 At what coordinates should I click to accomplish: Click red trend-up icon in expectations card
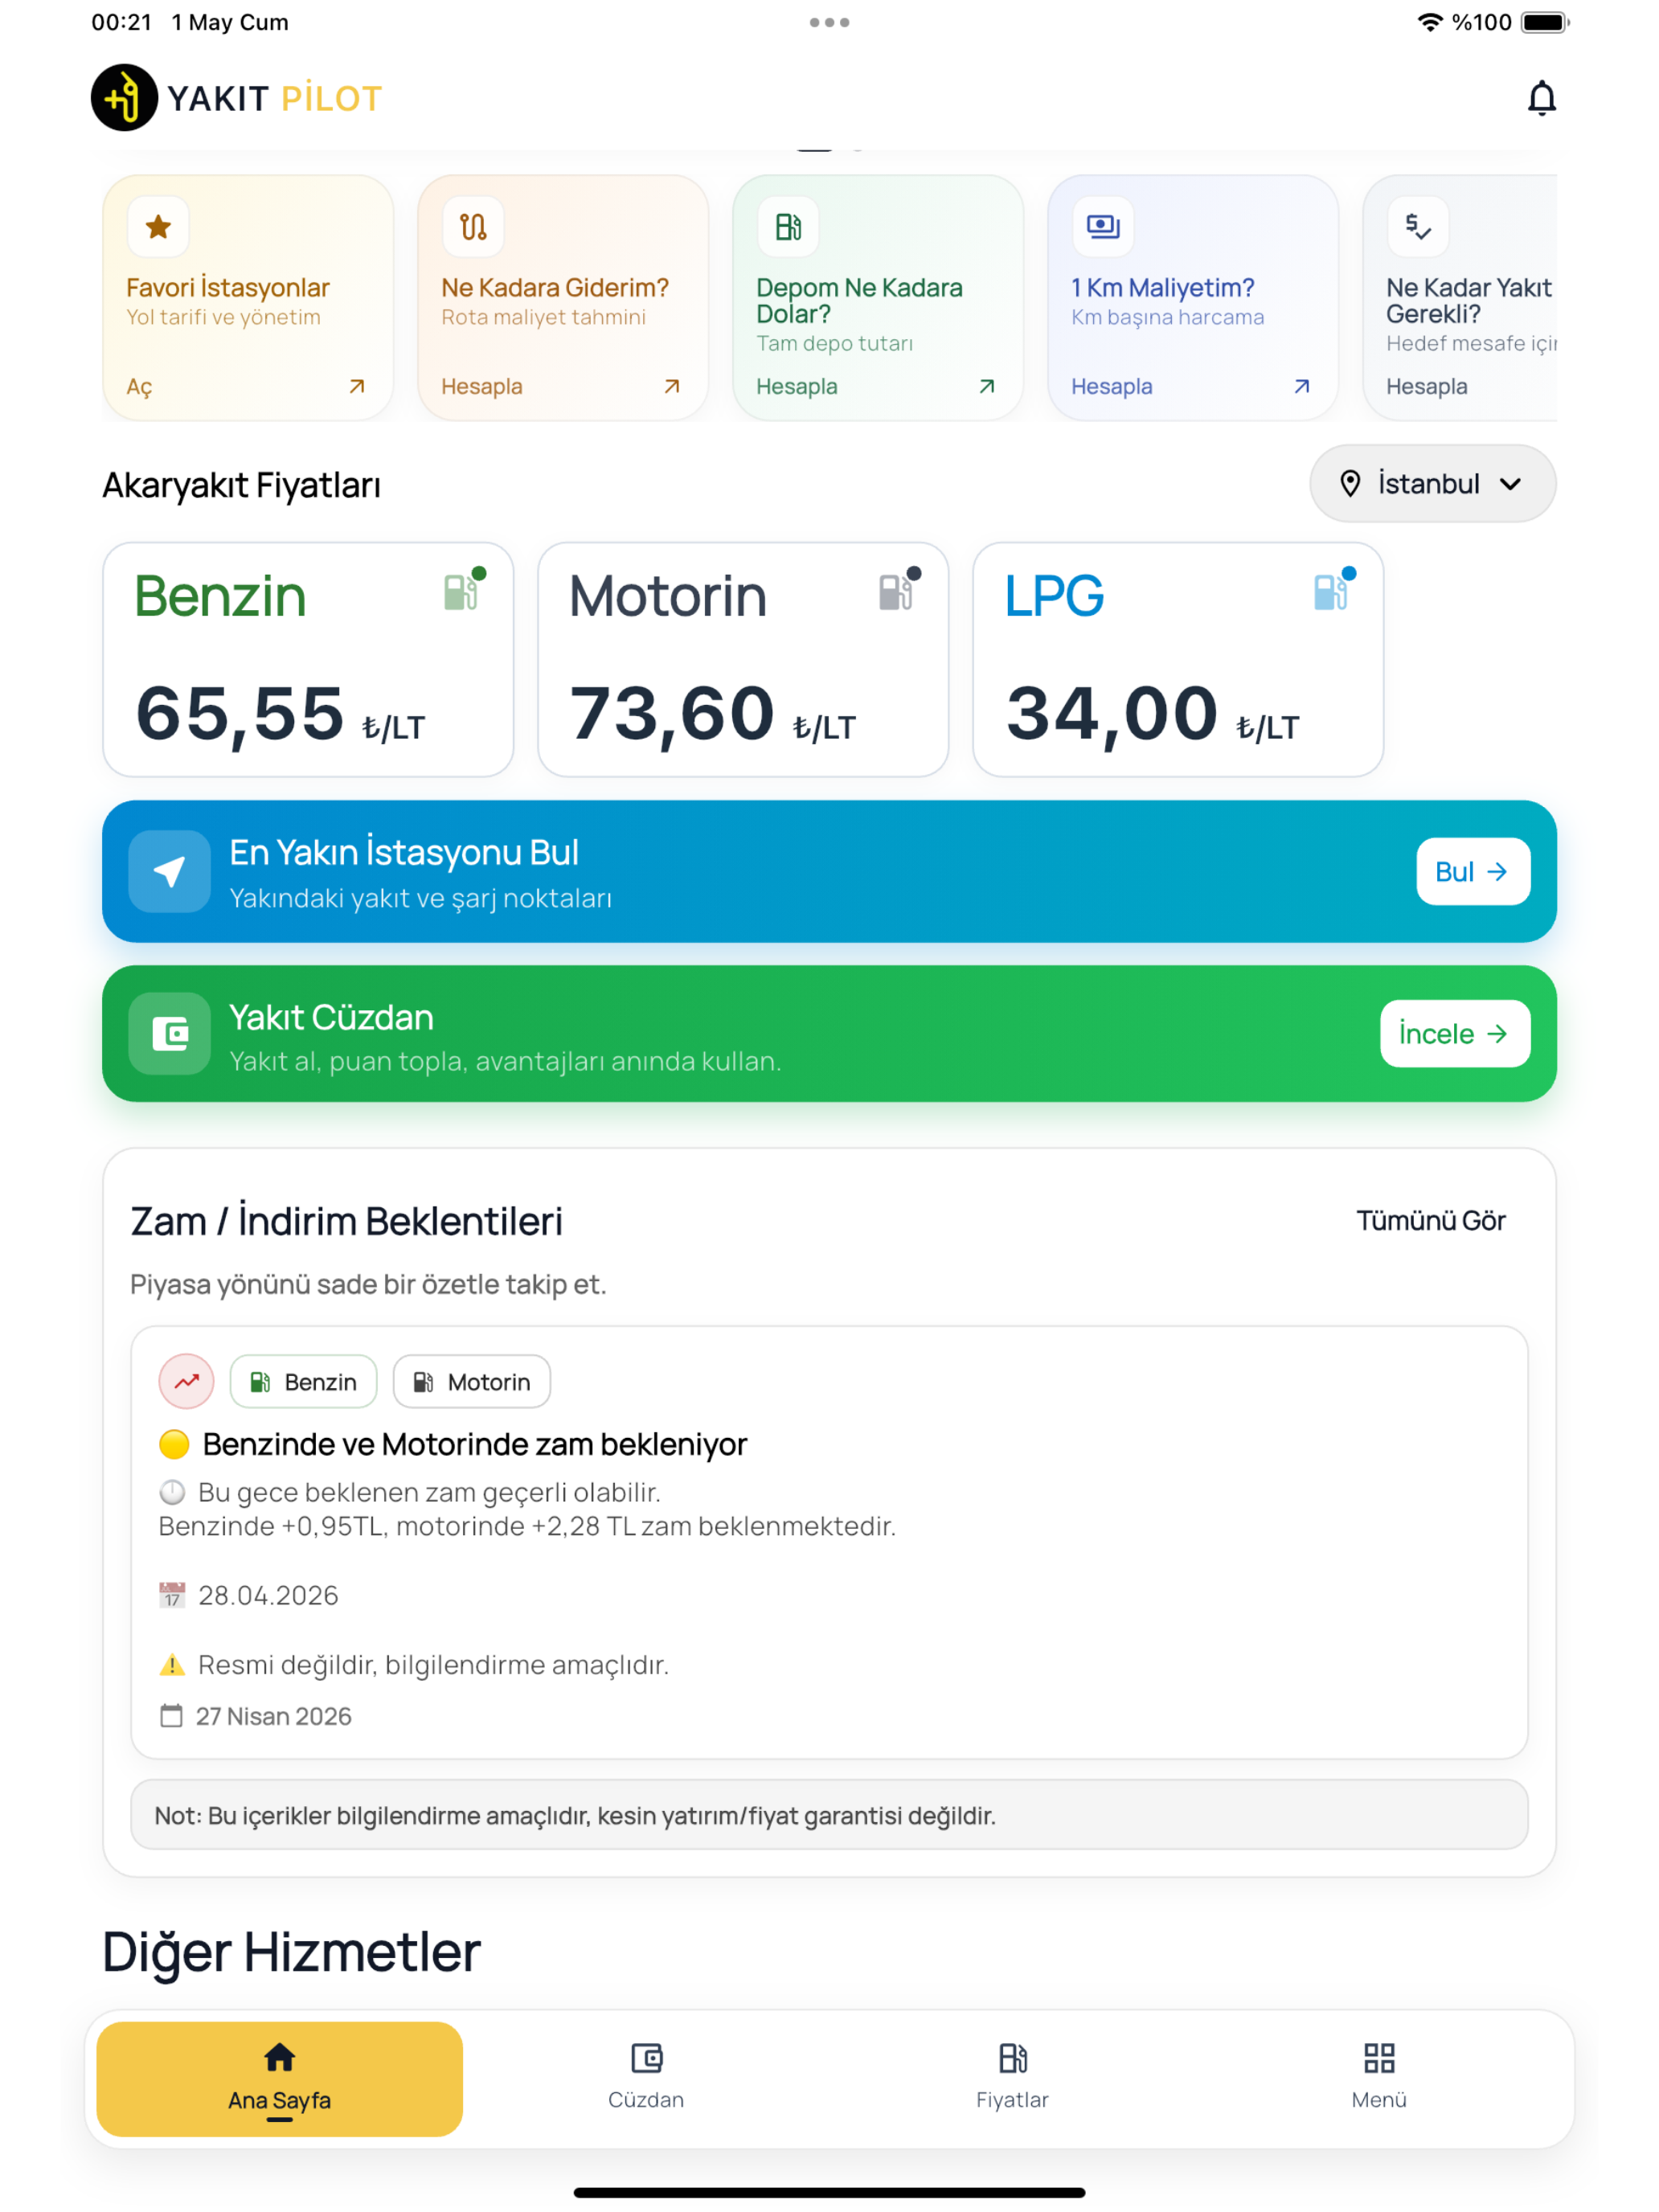(x=186, y=1381)
